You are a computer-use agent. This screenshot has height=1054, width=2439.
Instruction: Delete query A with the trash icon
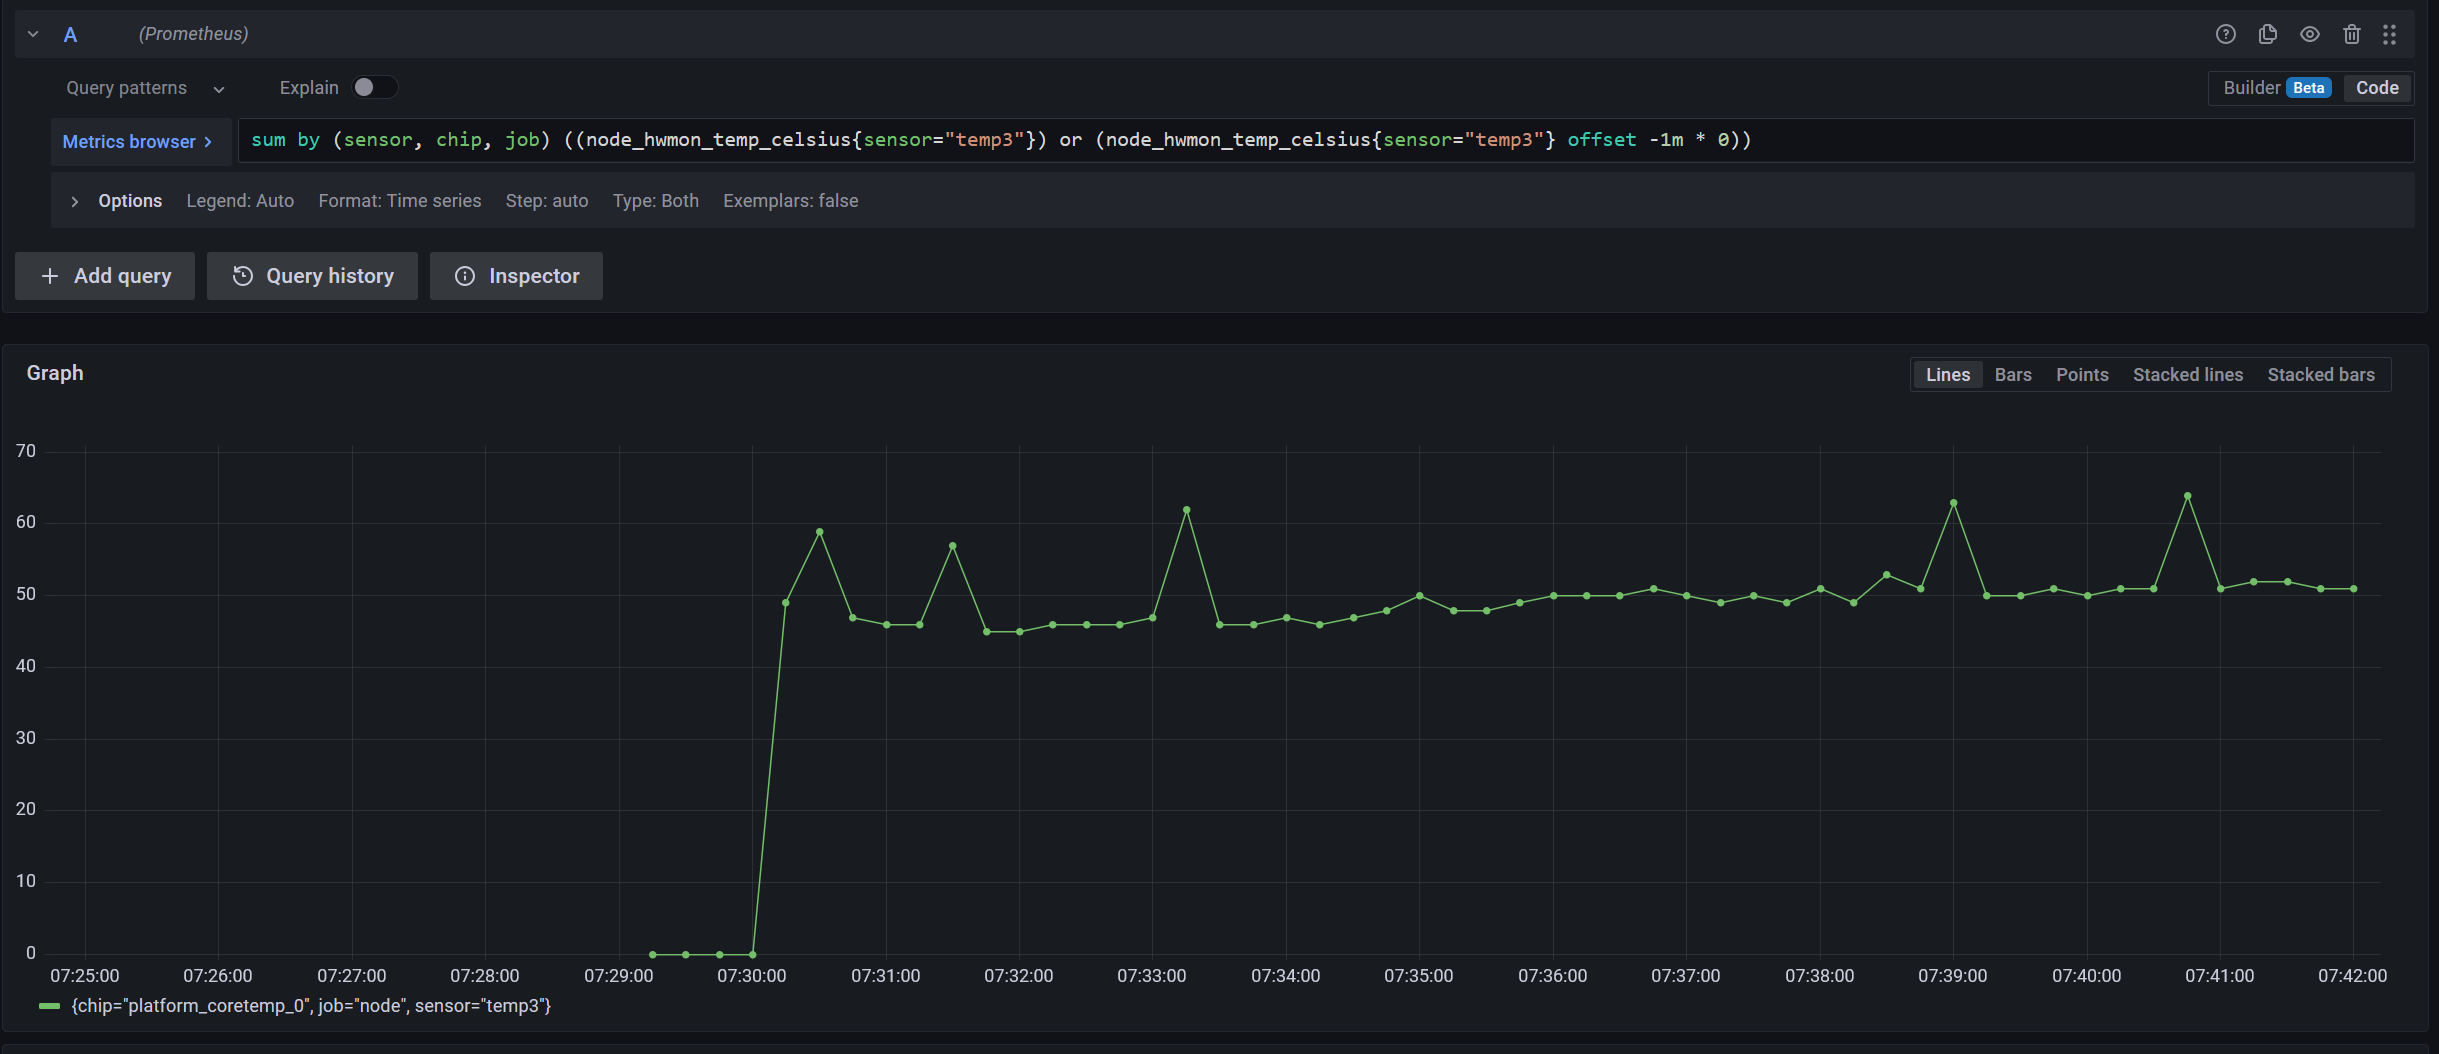coord(2351,34)
